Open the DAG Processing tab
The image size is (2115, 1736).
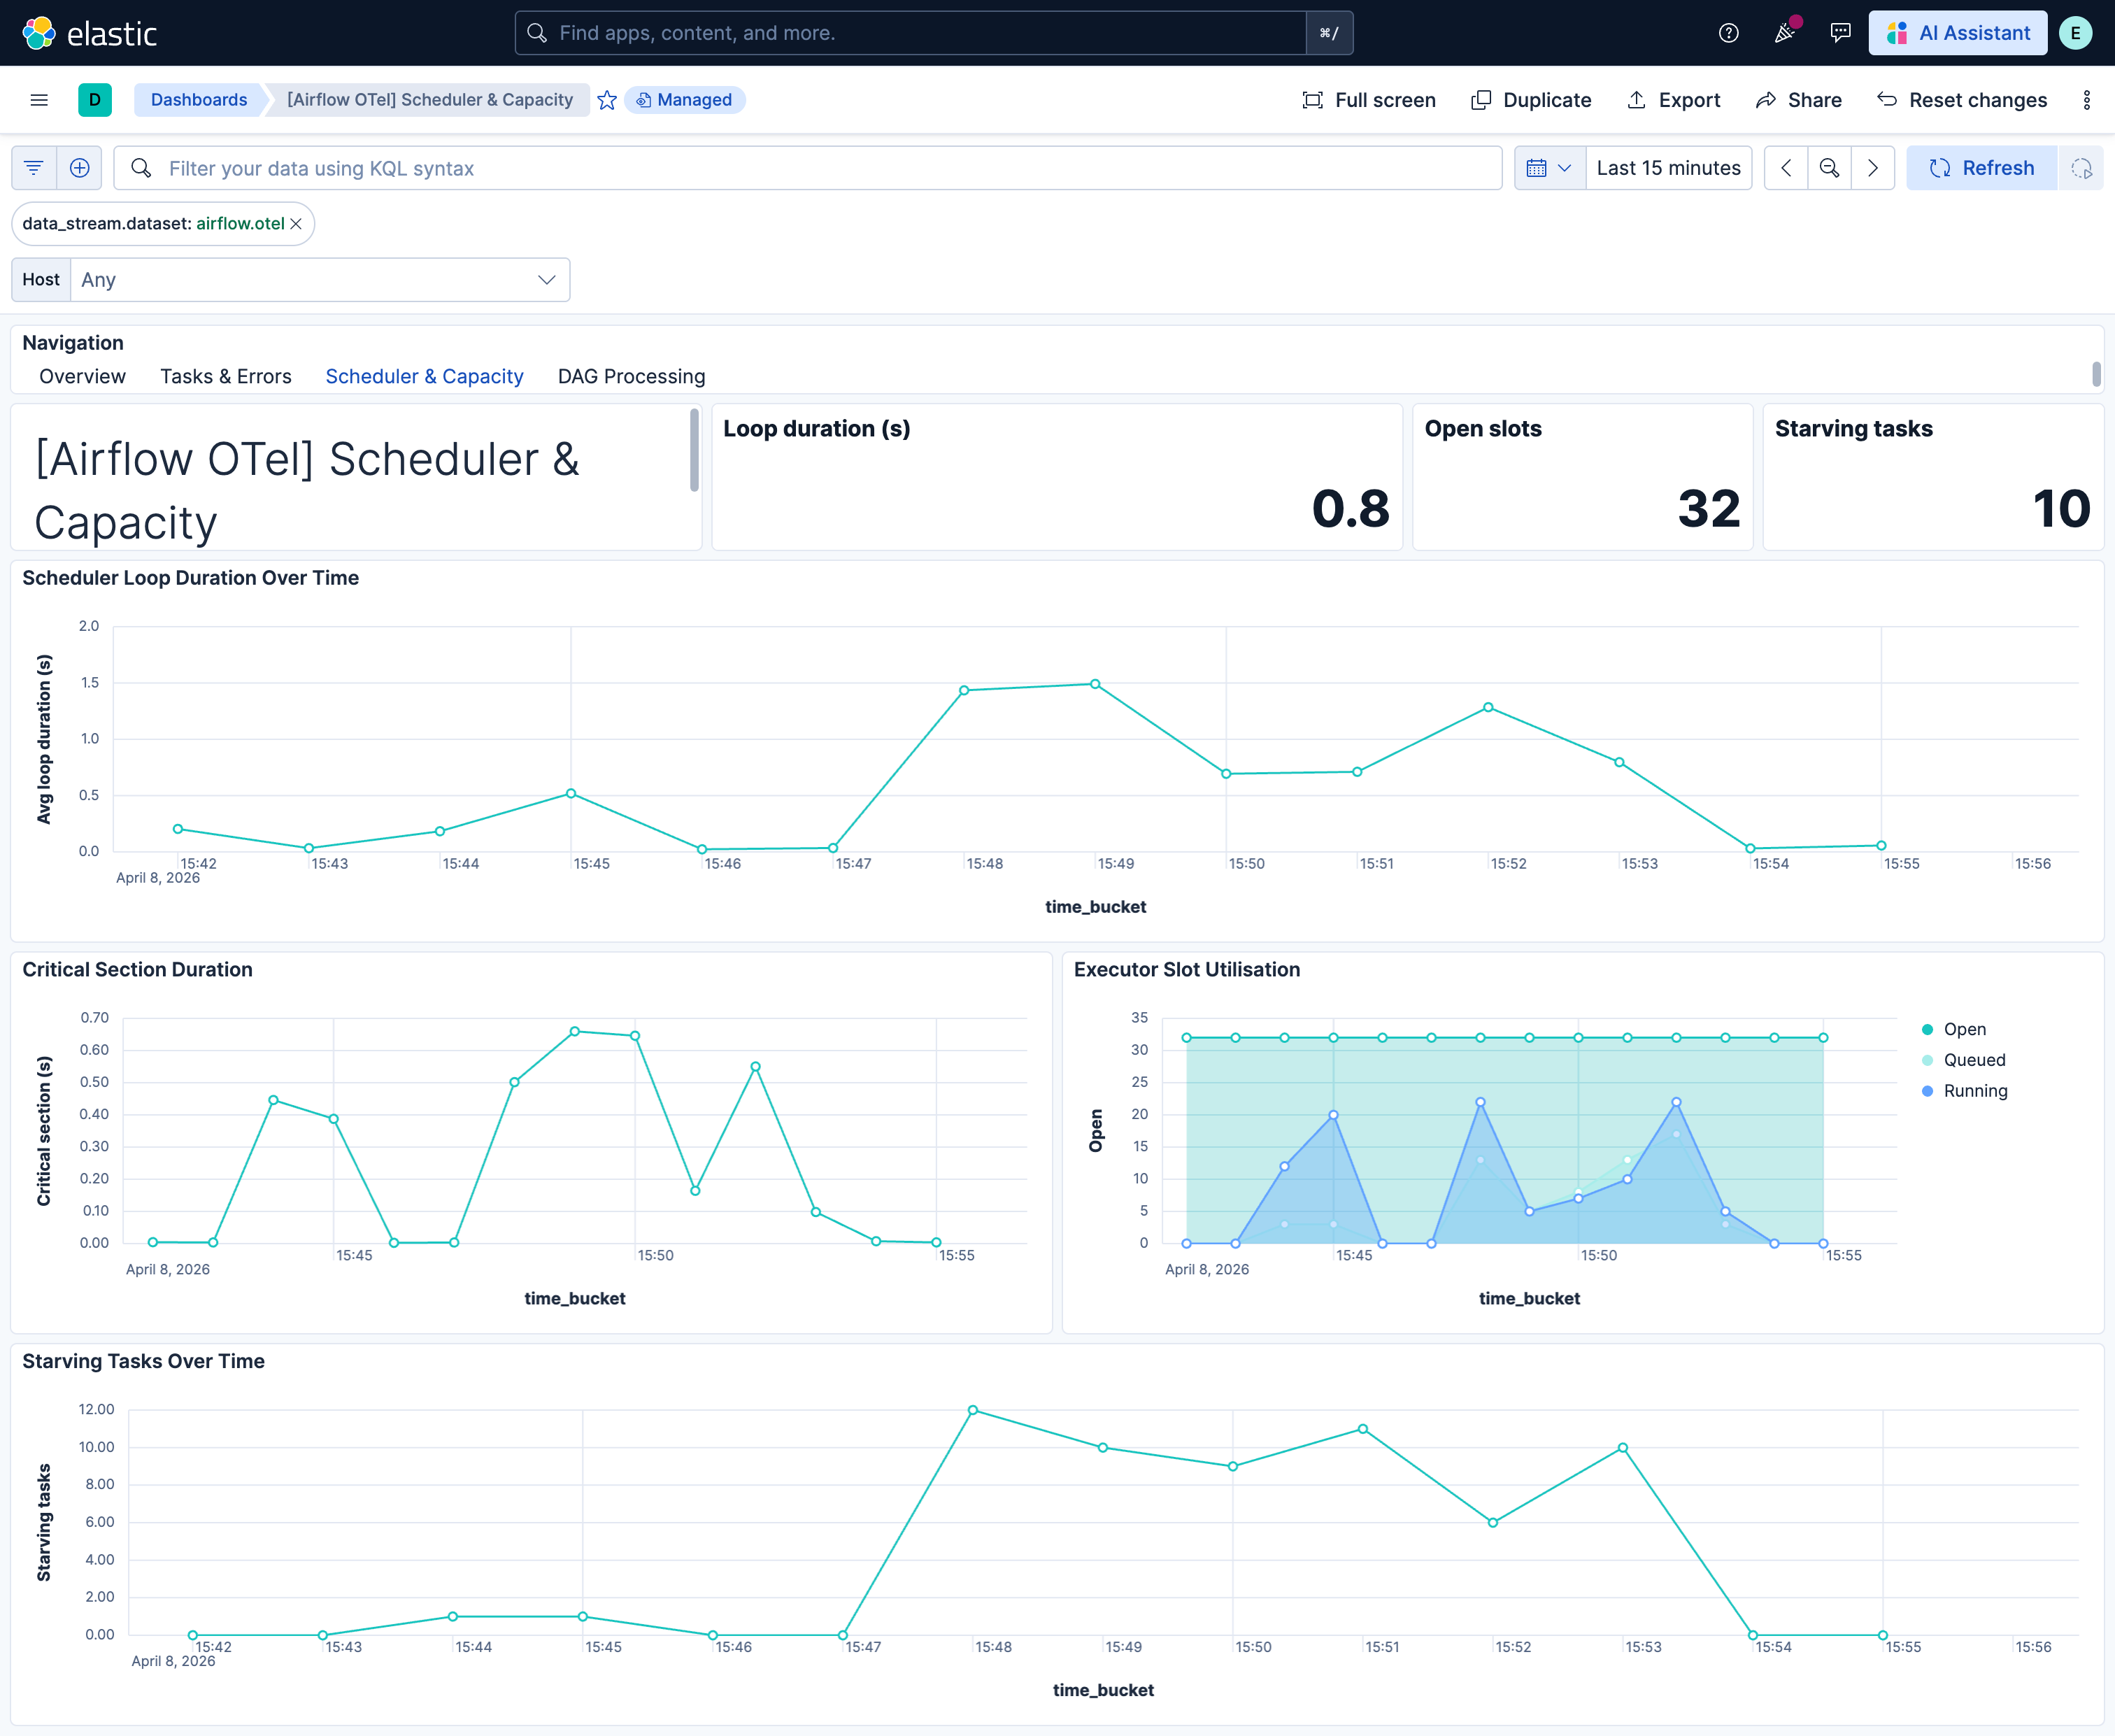coord(631,376)
